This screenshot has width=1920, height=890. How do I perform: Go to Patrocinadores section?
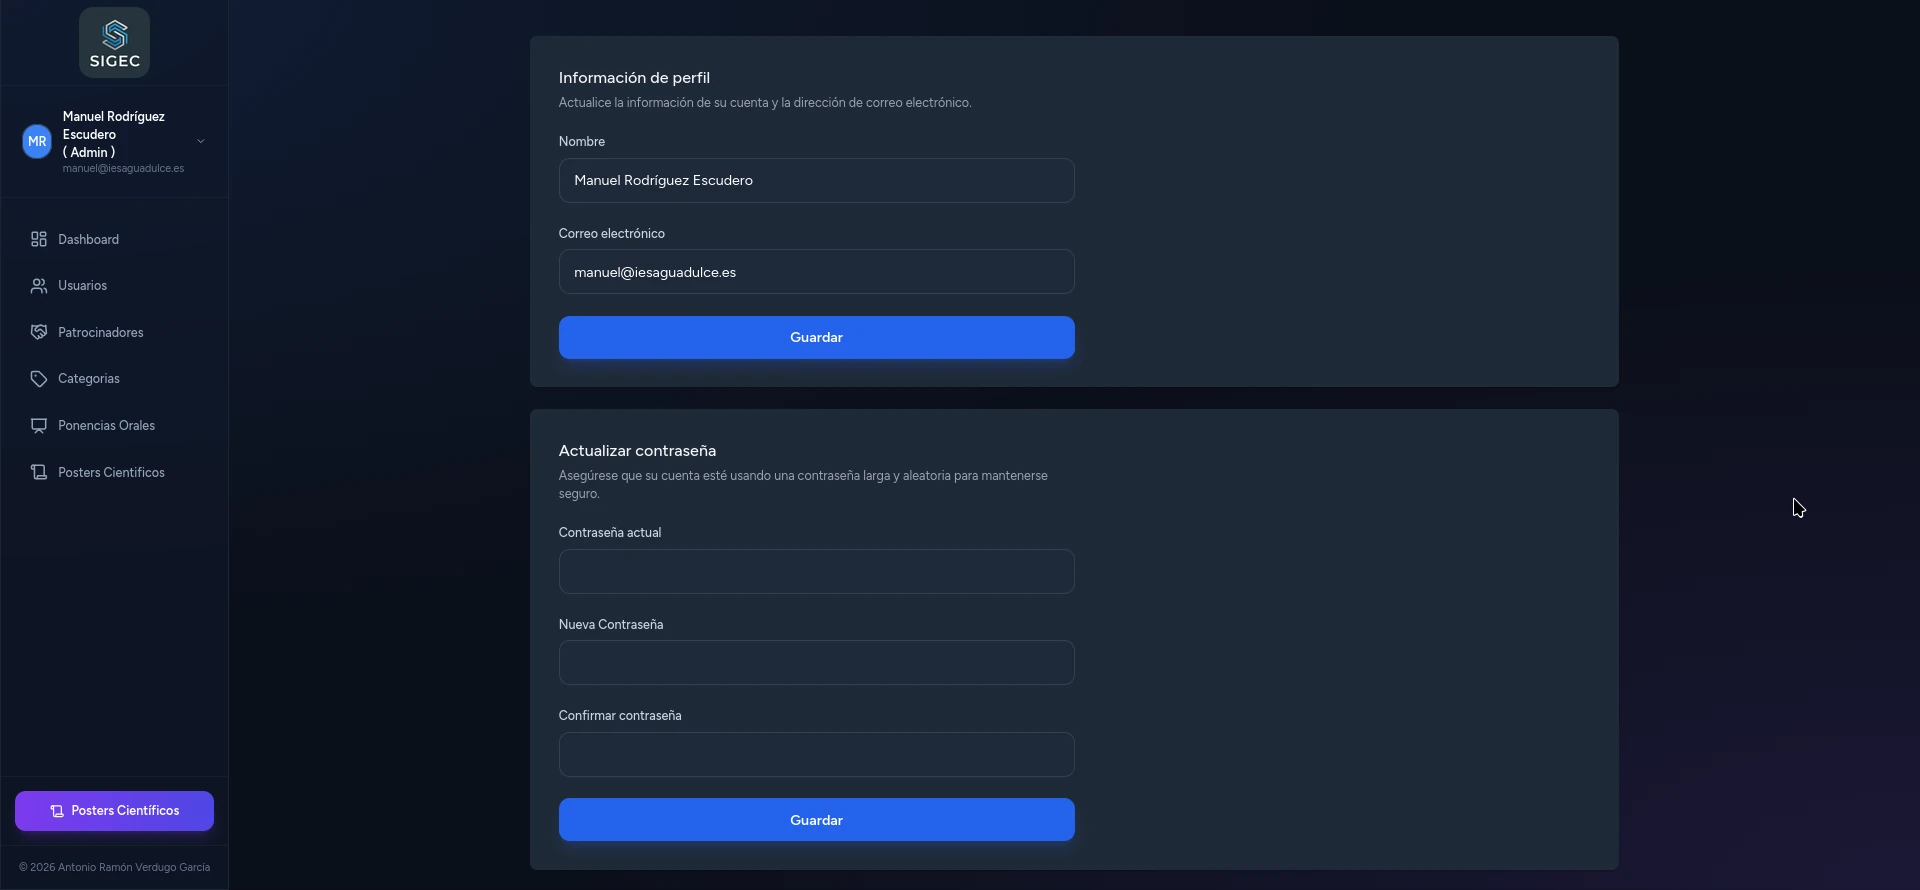click(x=100, y=333)
